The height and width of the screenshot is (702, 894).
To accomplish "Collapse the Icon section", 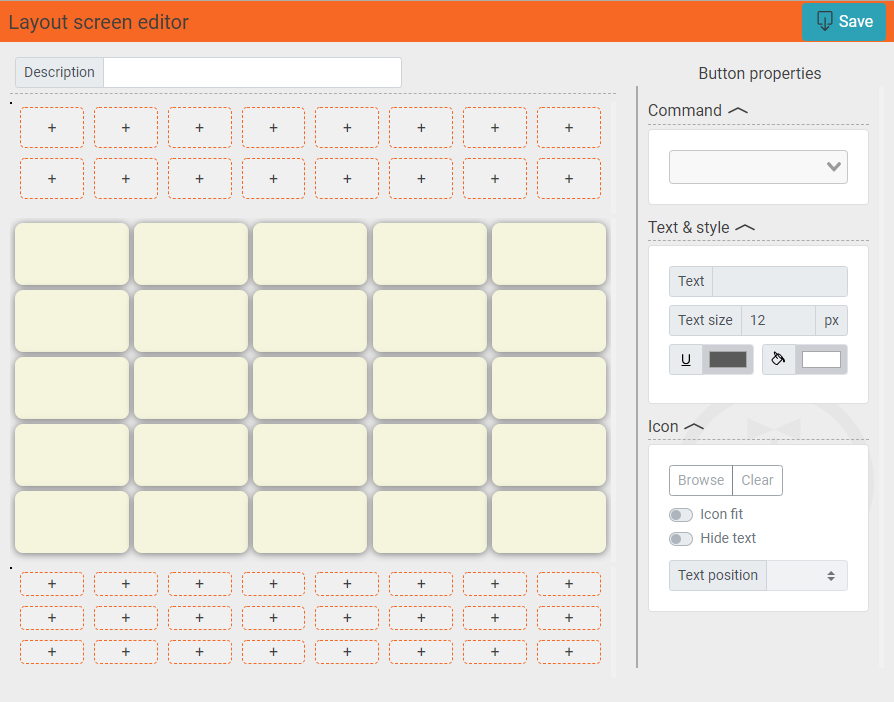I will [x=694, y=427].
